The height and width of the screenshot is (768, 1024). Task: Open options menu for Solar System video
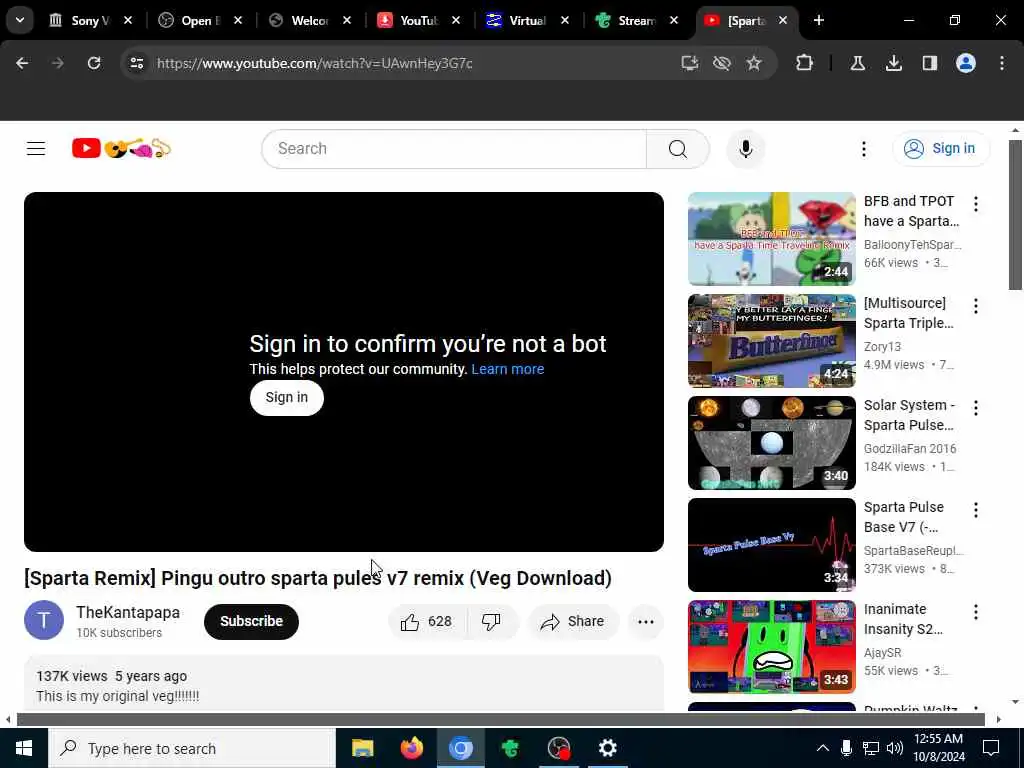(976, 408)
